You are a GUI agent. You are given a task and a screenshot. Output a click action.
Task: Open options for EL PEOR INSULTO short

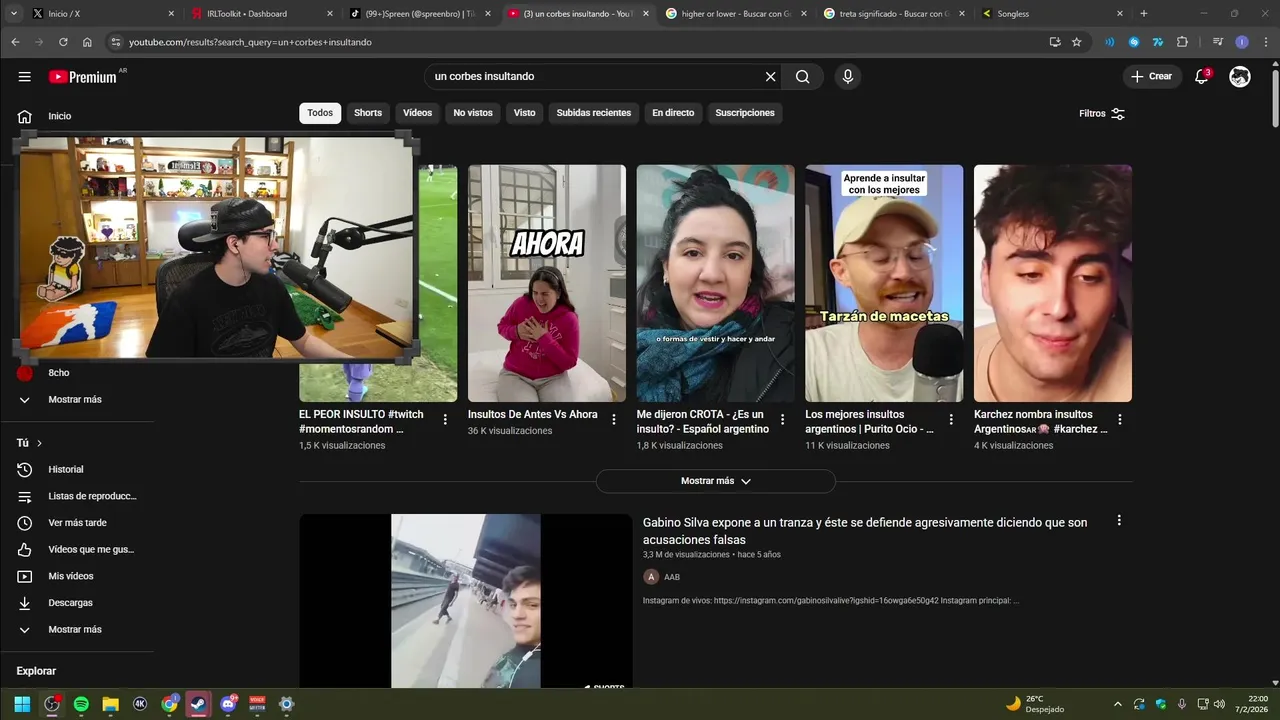445,420
